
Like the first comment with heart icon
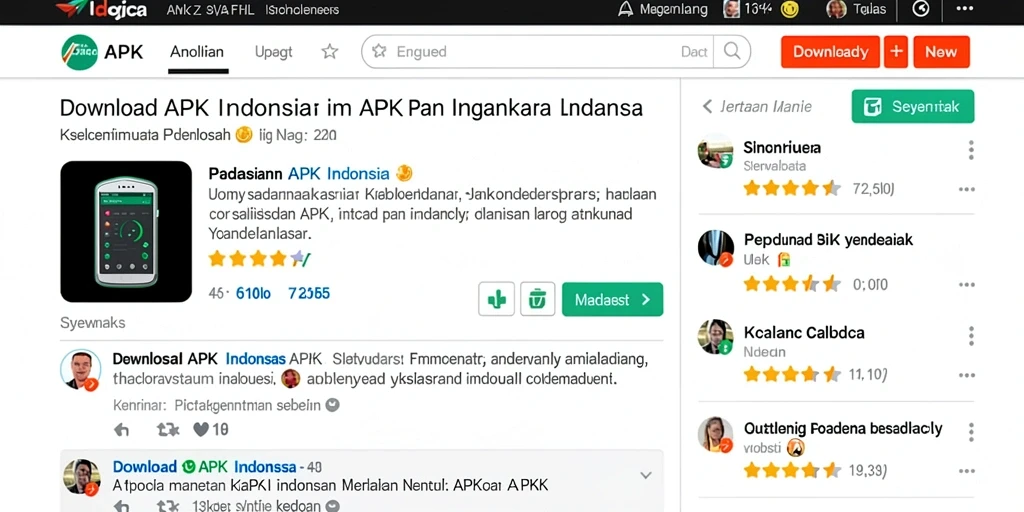click(x=201, y=430)
